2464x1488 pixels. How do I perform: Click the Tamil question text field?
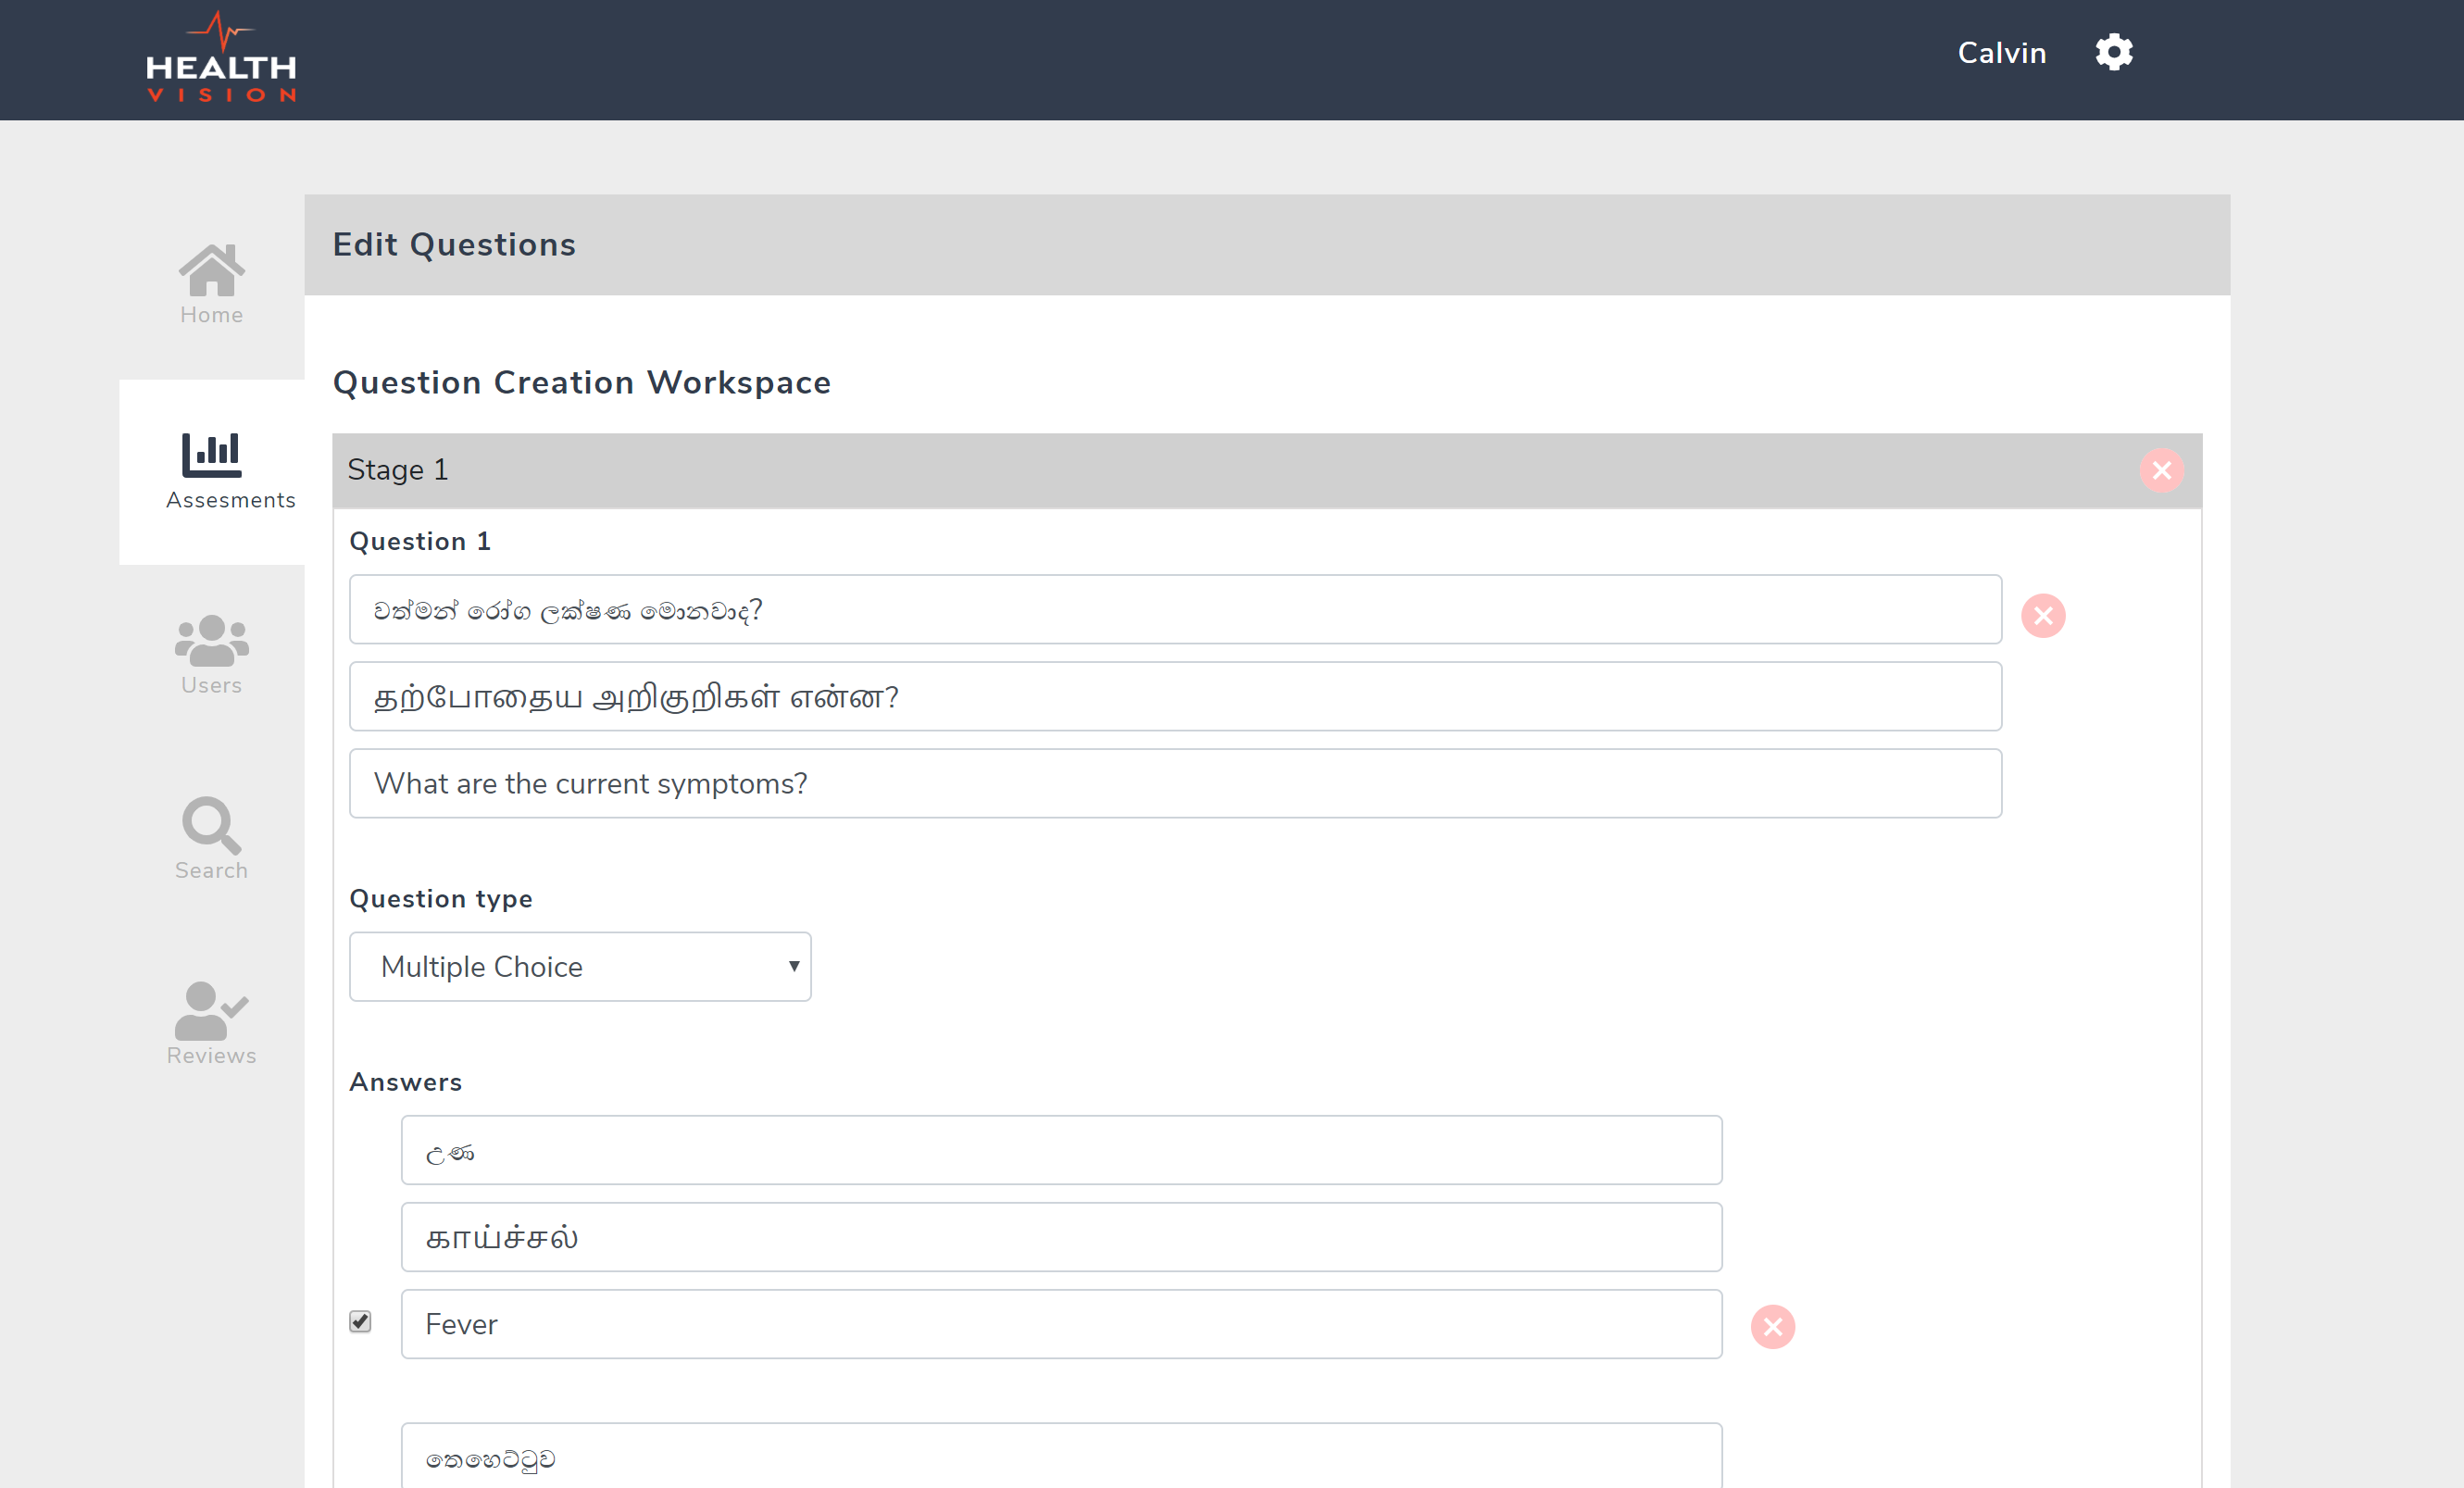point(1175,697)
